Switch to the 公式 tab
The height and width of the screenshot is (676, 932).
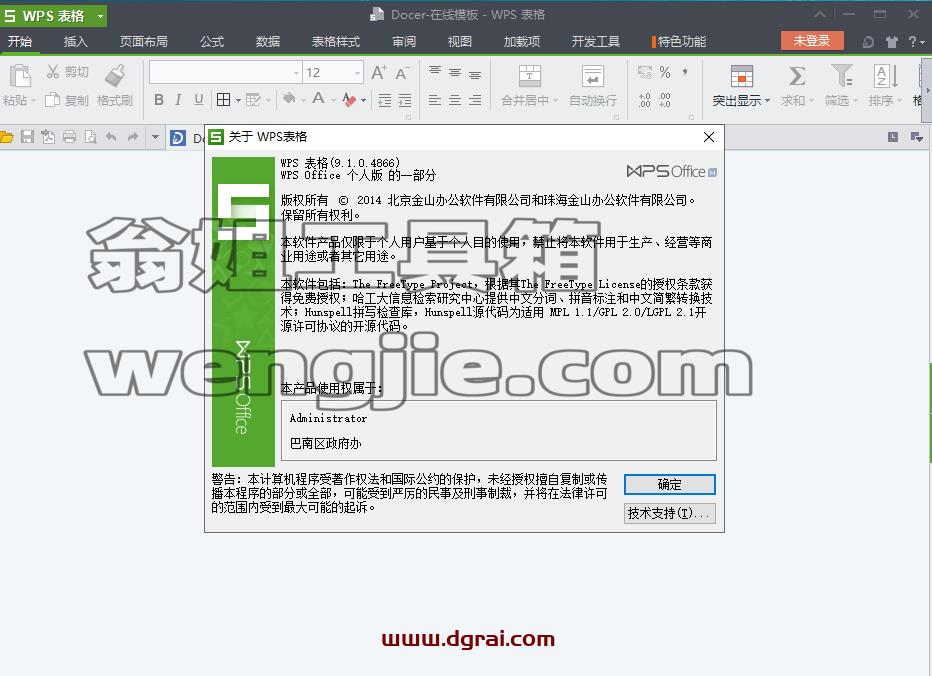coord(212,41)
